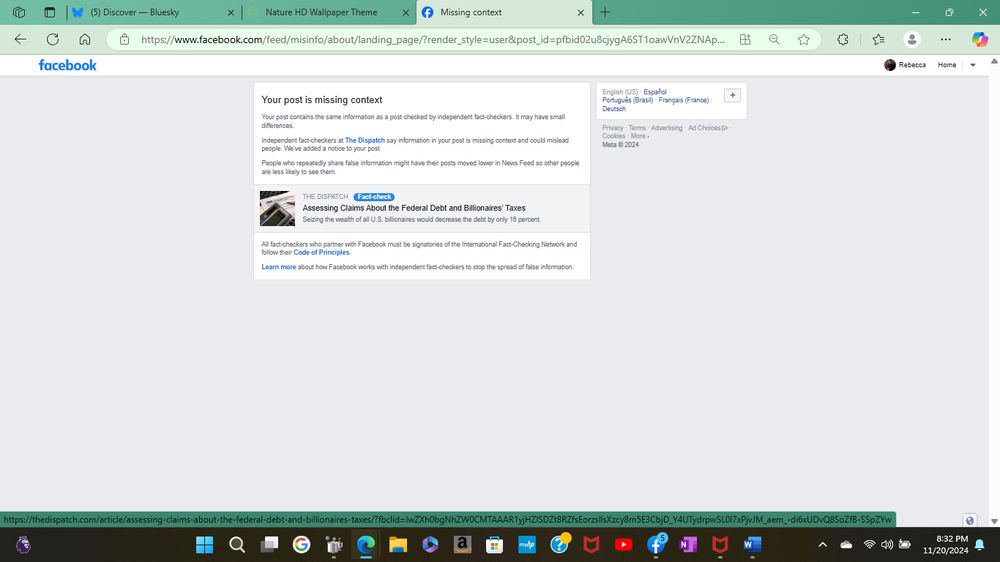
Task: Open the Privacy footer link
Action: pos(613,128)
